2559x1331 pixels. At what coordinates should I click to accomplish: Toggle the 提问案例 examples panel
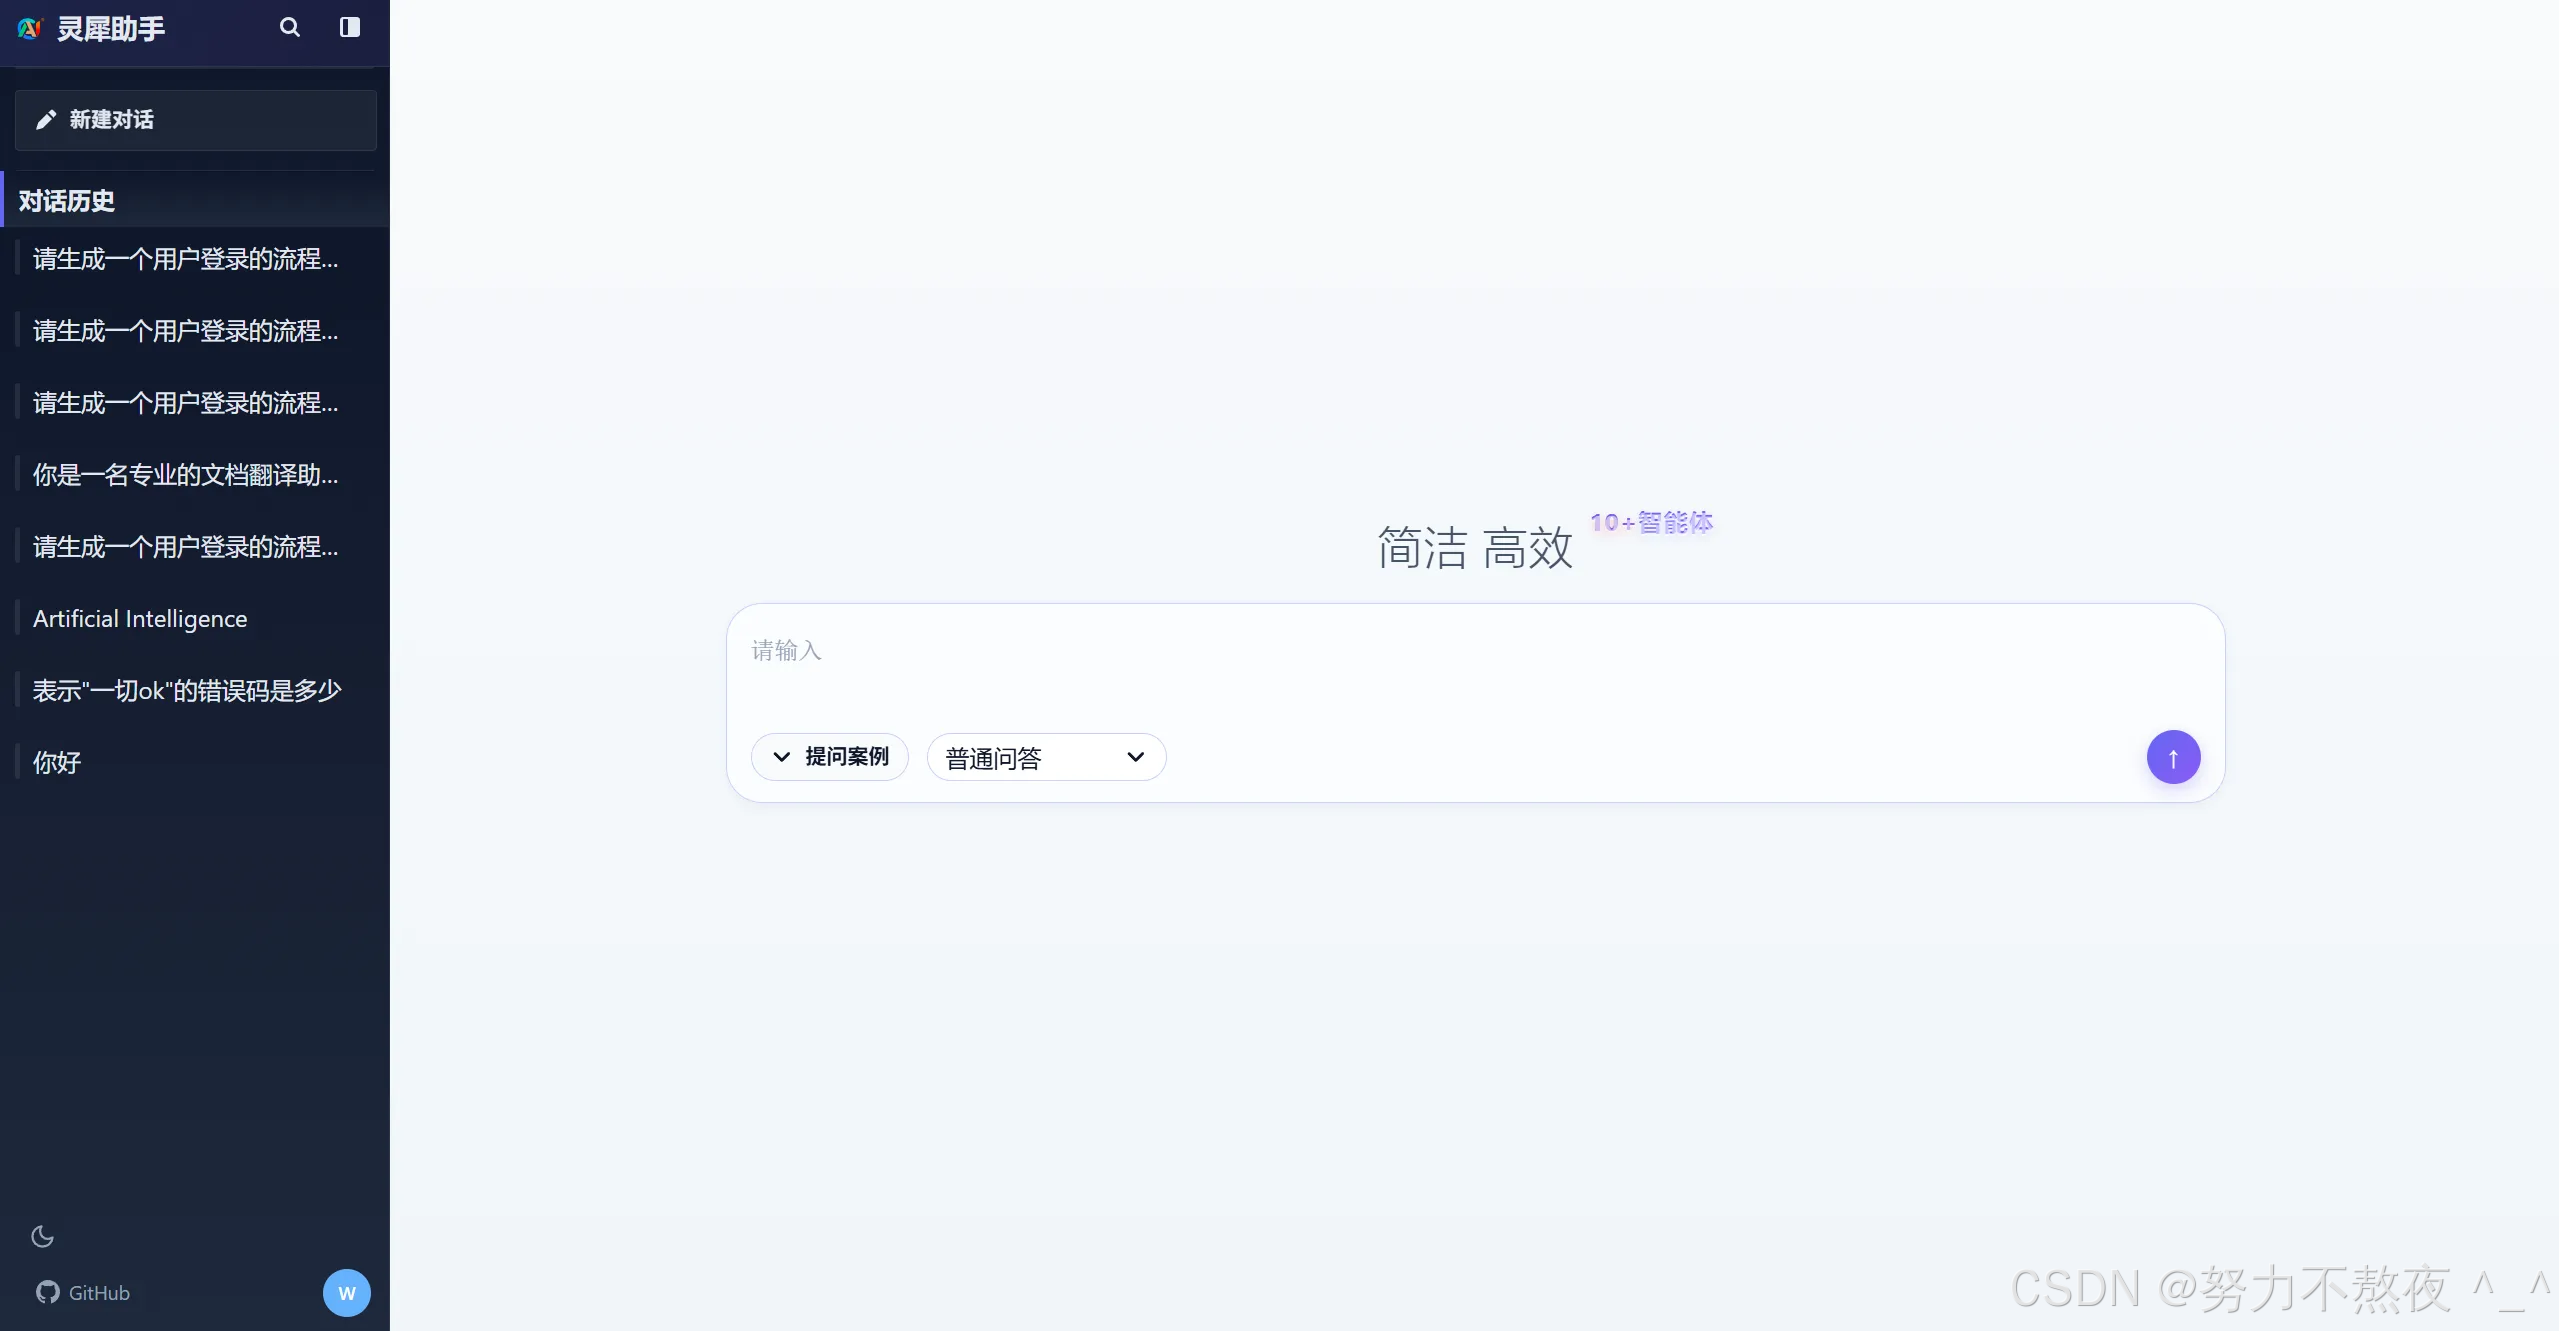click(x=829, y=757)
